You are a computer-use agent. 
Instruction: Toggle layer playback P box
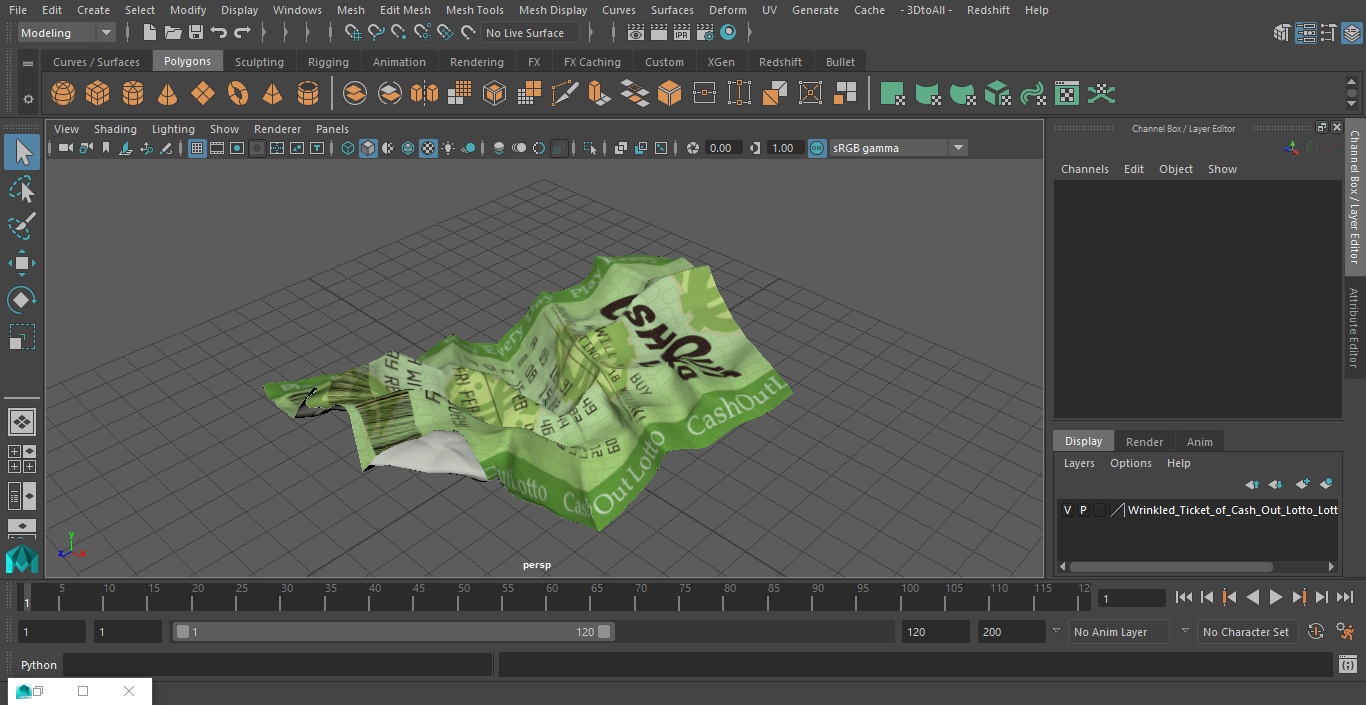[x=1083, y=510]
